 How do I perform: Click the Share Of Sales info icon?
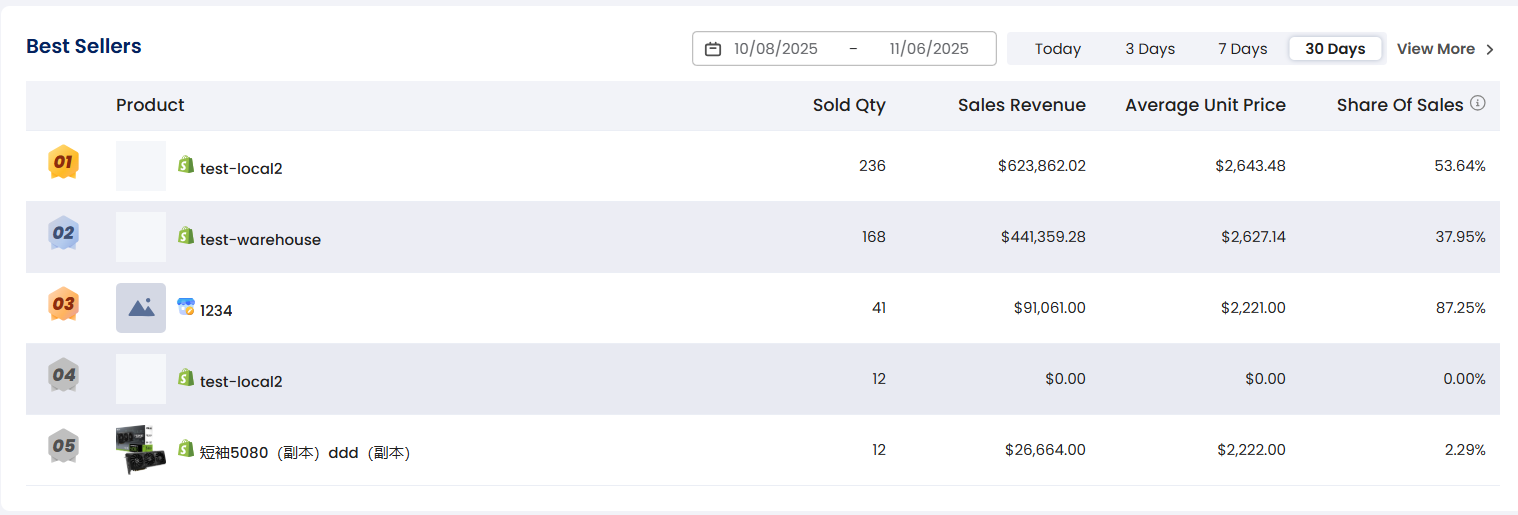point(1478,103)
